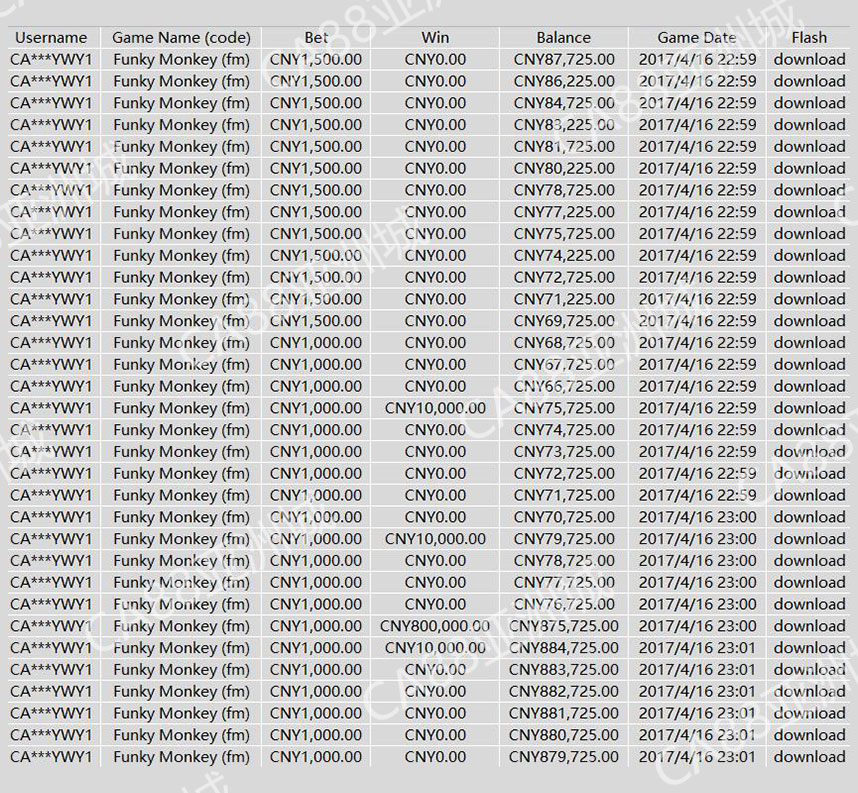Download flash for the CNY87,725.00 balance row
The width and height of the screenshot is (858, 793).
click(809, 59)
